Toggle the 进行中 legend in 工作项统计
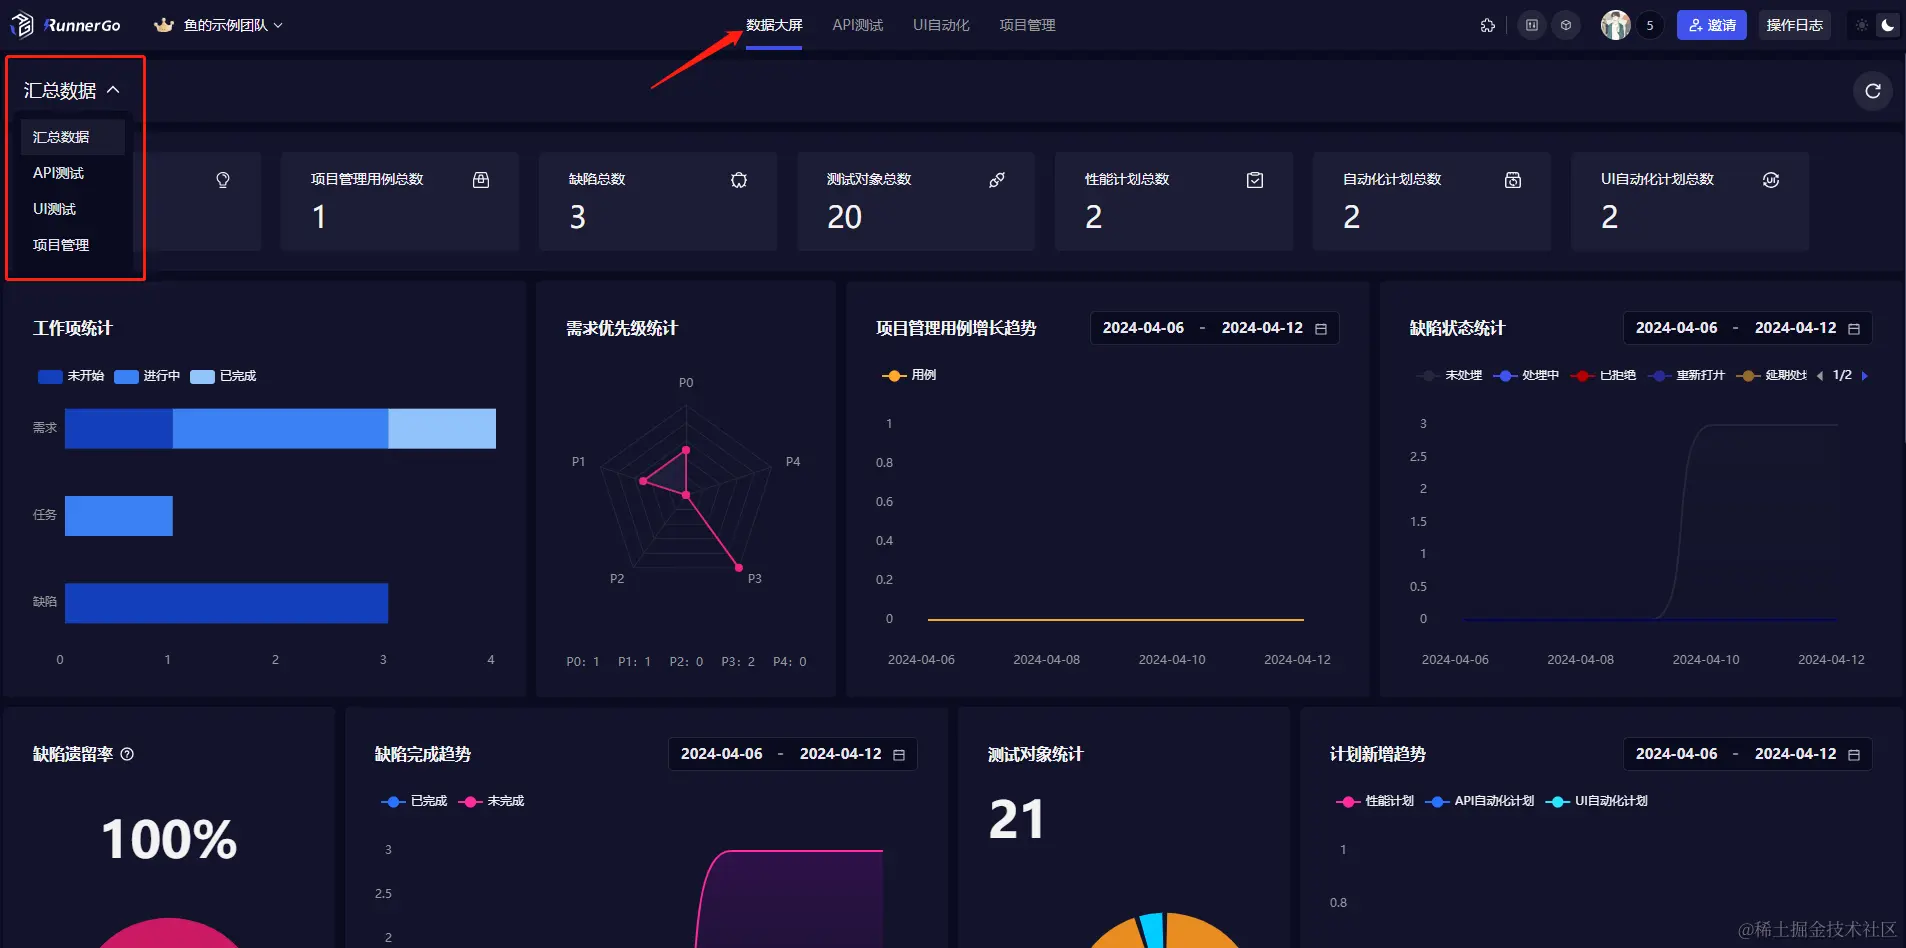The width and height of the screenshot is (1906, 948). click(147, 376)
